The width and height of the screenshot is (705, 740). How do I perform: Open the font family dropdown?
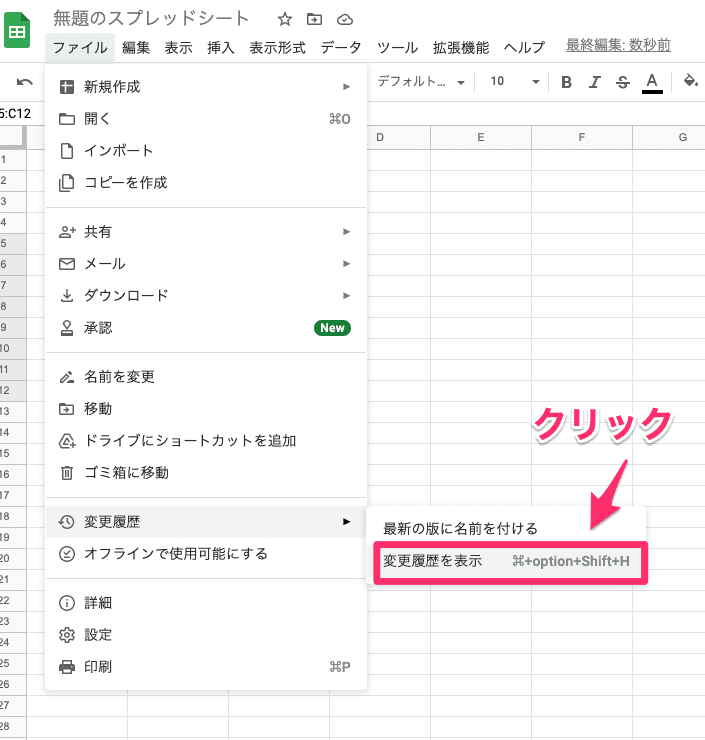(421, 82)
